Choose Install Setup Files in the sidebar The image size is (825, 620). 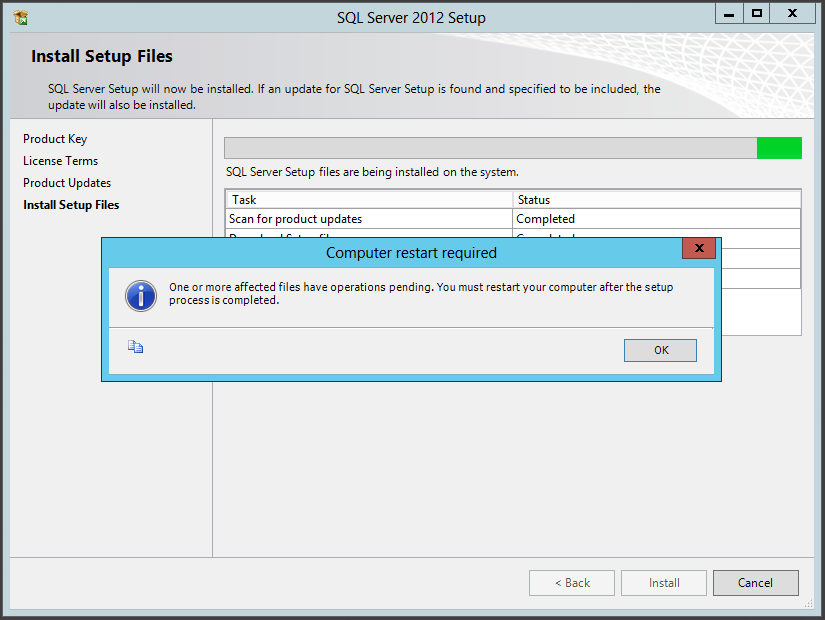coord(71,205)
